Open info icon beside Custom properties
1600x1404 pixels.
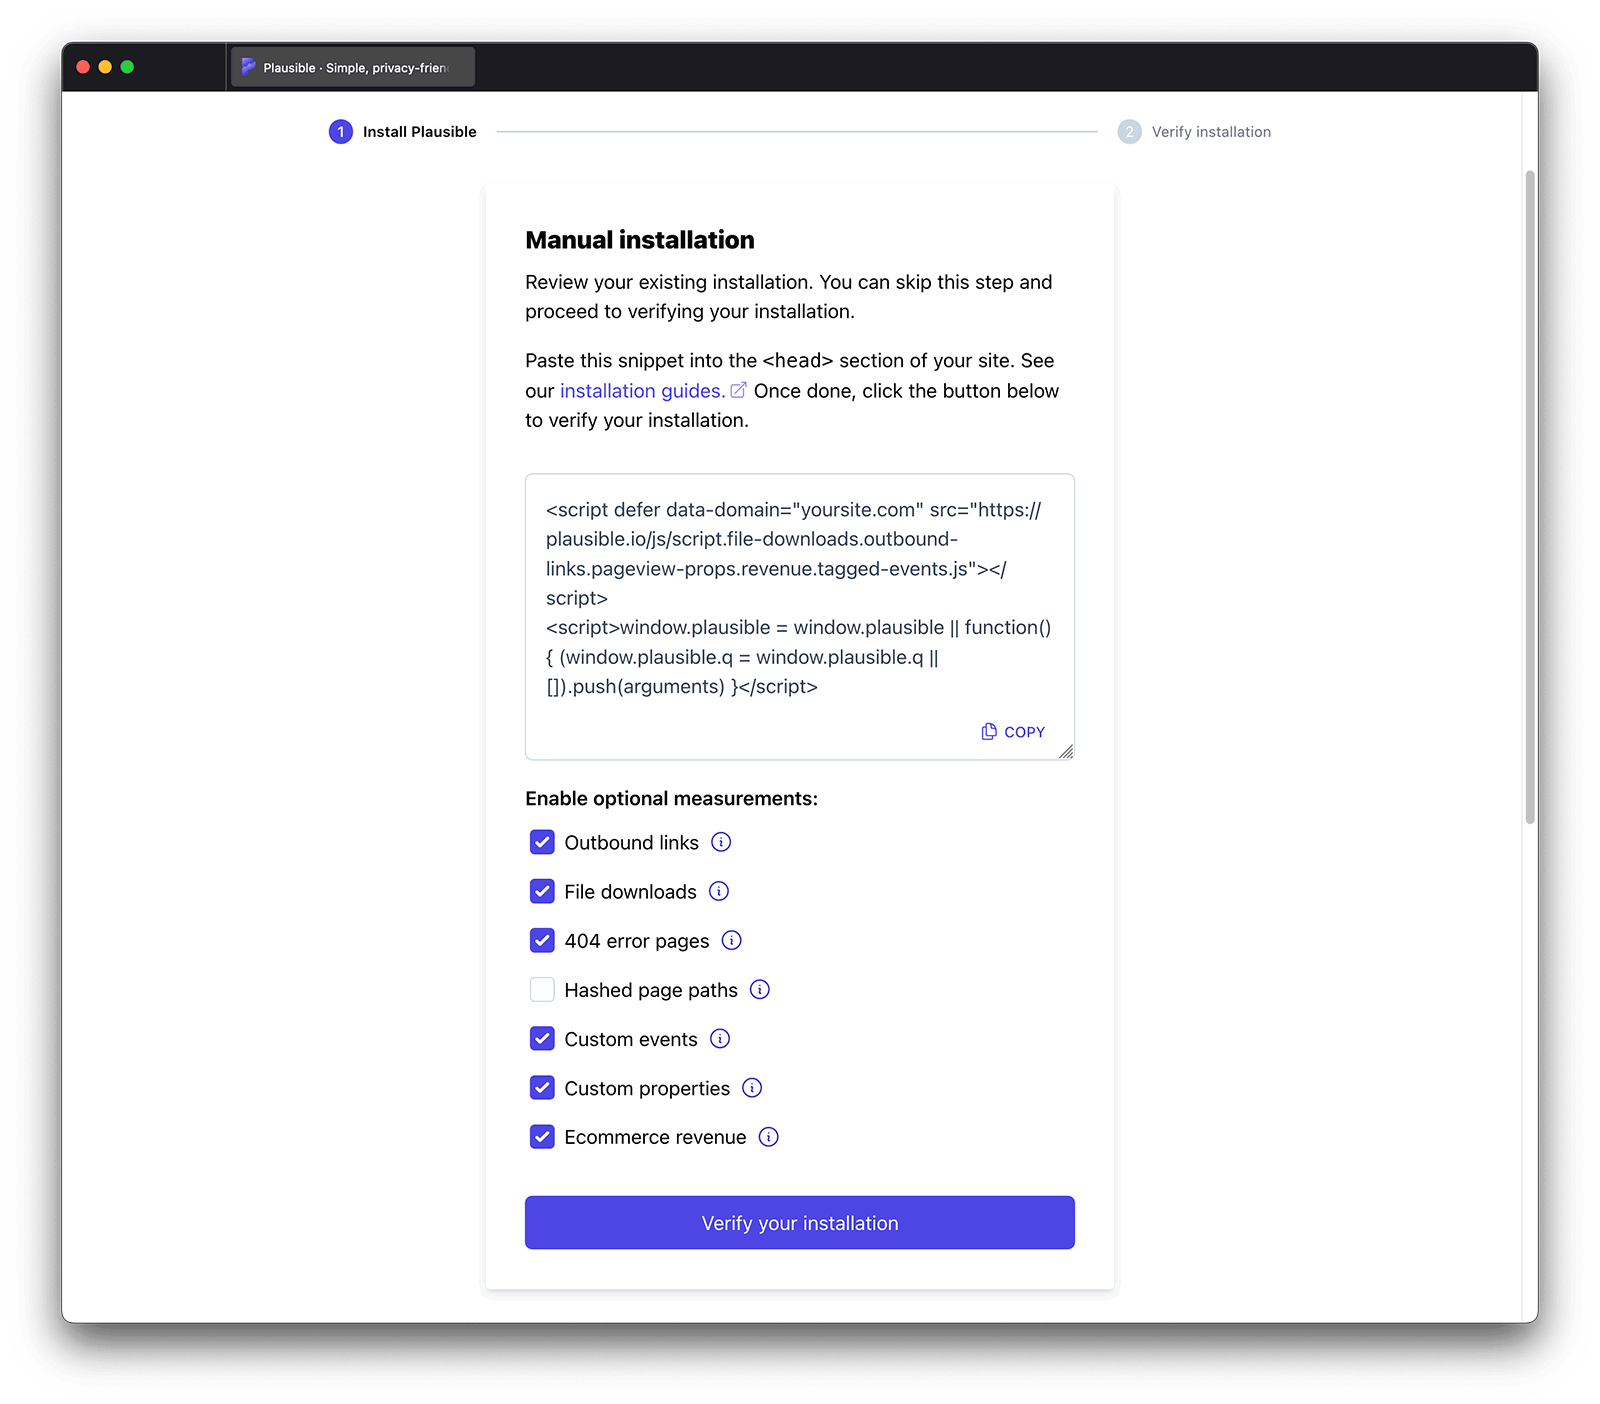pos(752,1087)
